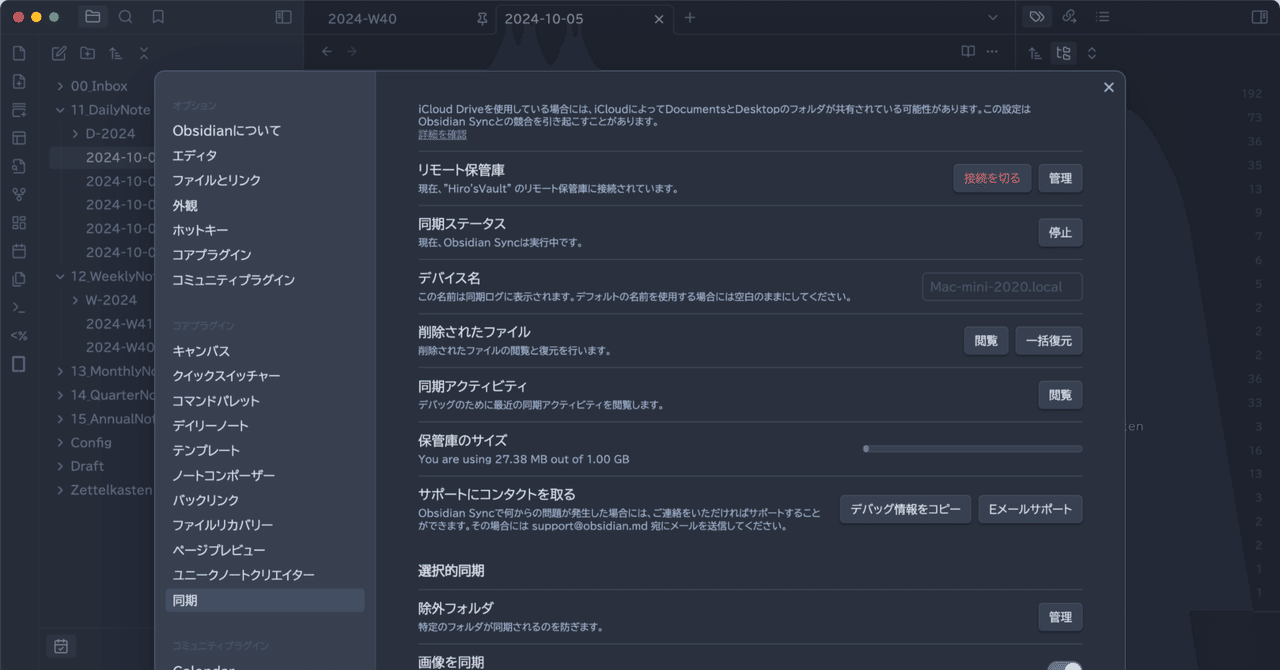Image resolution: width=1280 pixels, height=670 pixels.
Task: Open the graph view from left ribbon
Action: pos(18,195)
